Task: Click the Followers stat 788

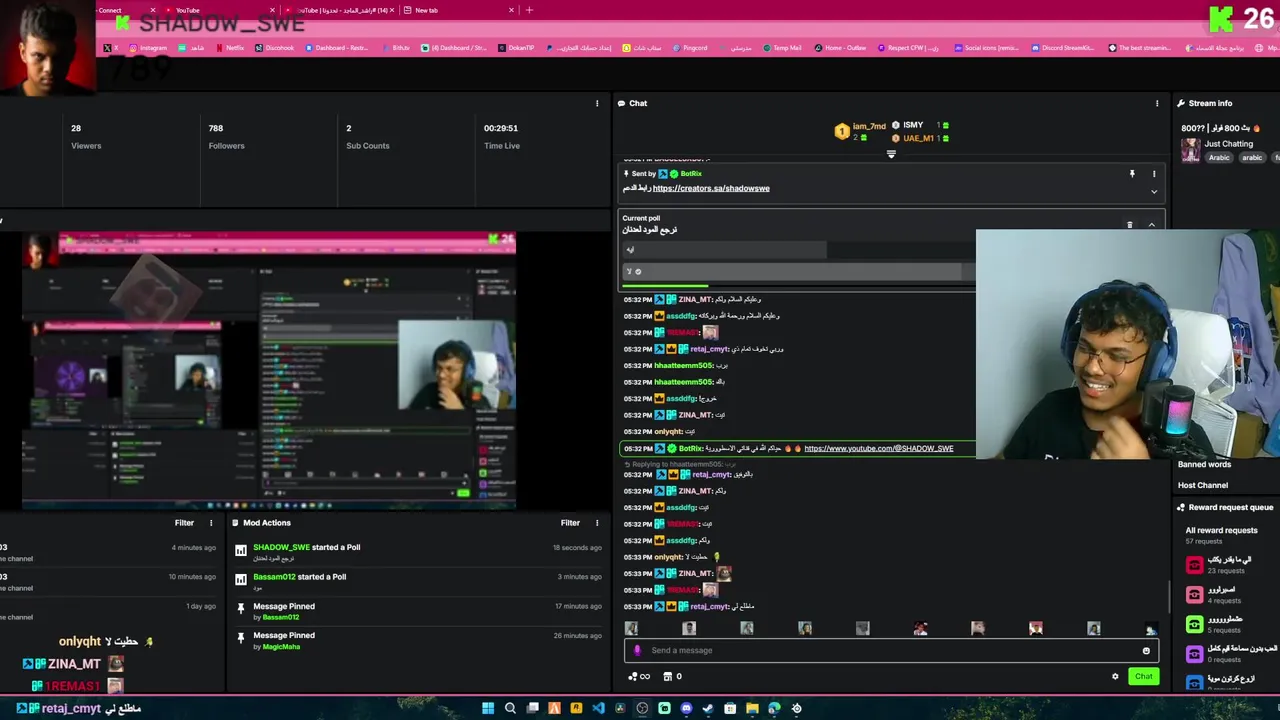Action: [x=226, y=136]
